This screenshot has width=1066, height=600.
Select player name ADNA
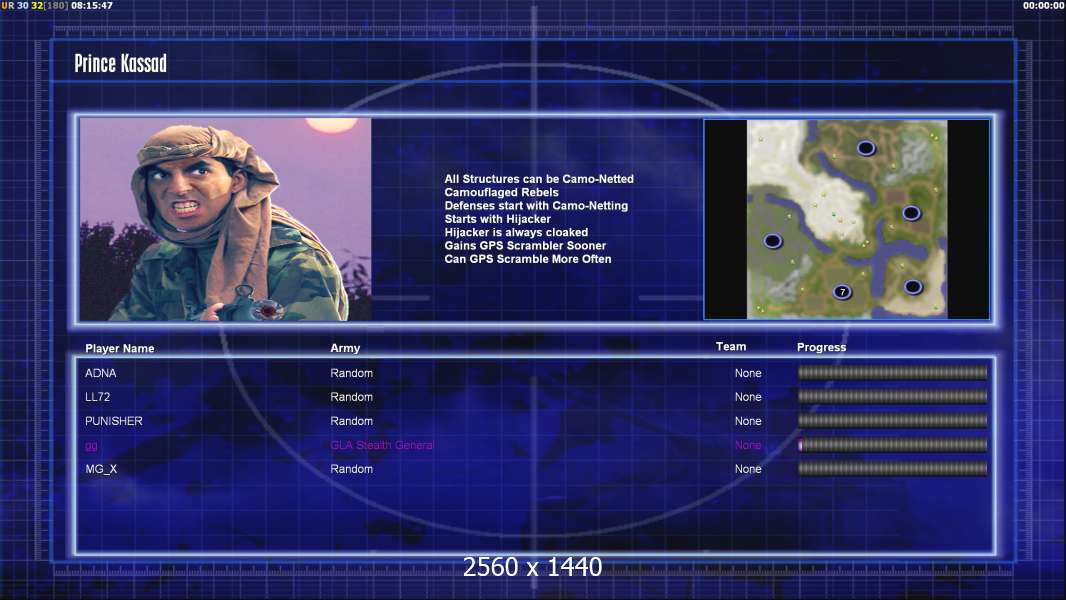tap(101, 373)
